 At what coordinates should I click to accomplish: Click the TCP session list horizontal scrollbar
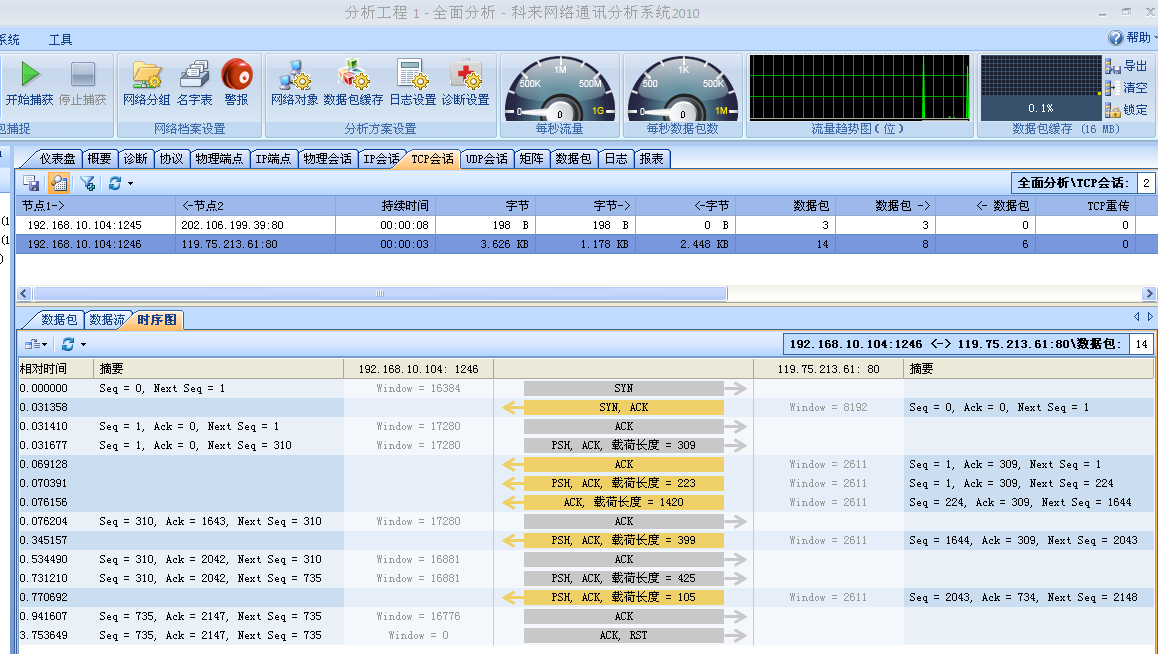(380, 293)
